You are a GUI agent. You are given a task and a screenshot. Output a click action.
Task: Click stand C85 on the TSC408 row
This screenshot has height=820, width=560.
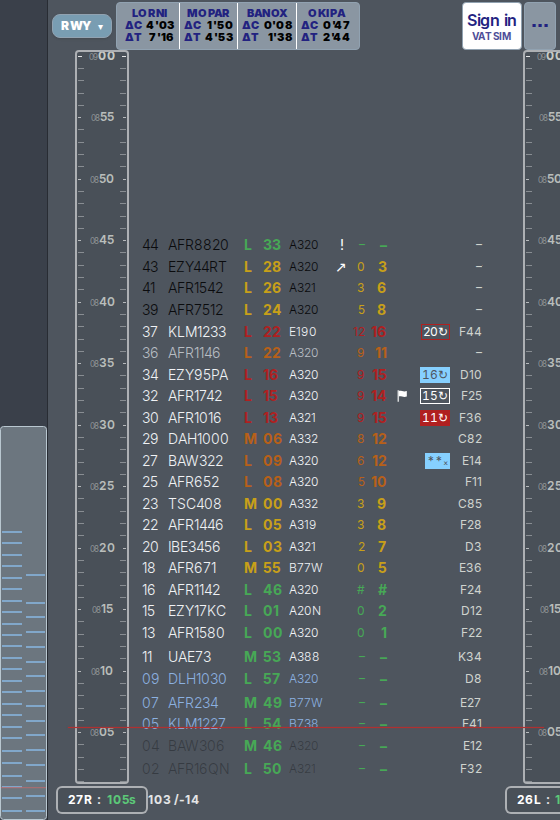[x=470, y=503]
